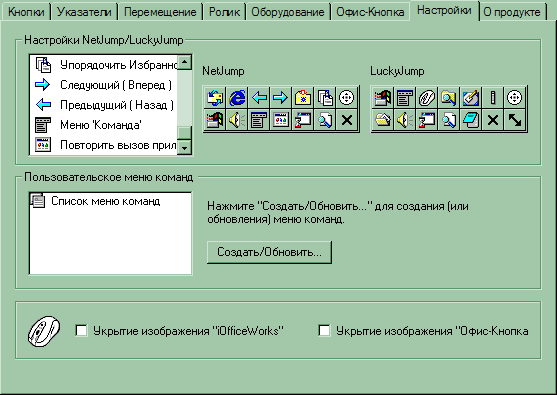Click the command list scrollbar up arrow
The image size is (557, 395).
[184, 63]
